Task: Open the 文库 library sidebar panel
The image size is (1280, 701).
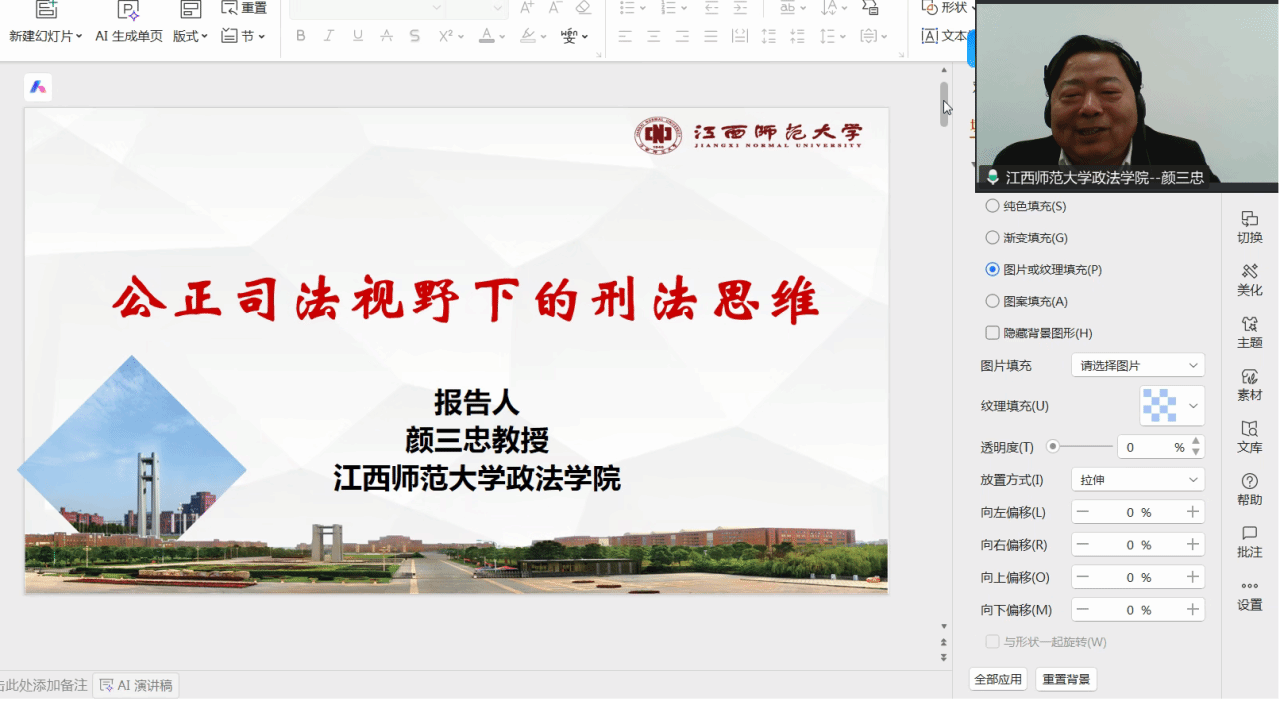Action: point(1249,436)
